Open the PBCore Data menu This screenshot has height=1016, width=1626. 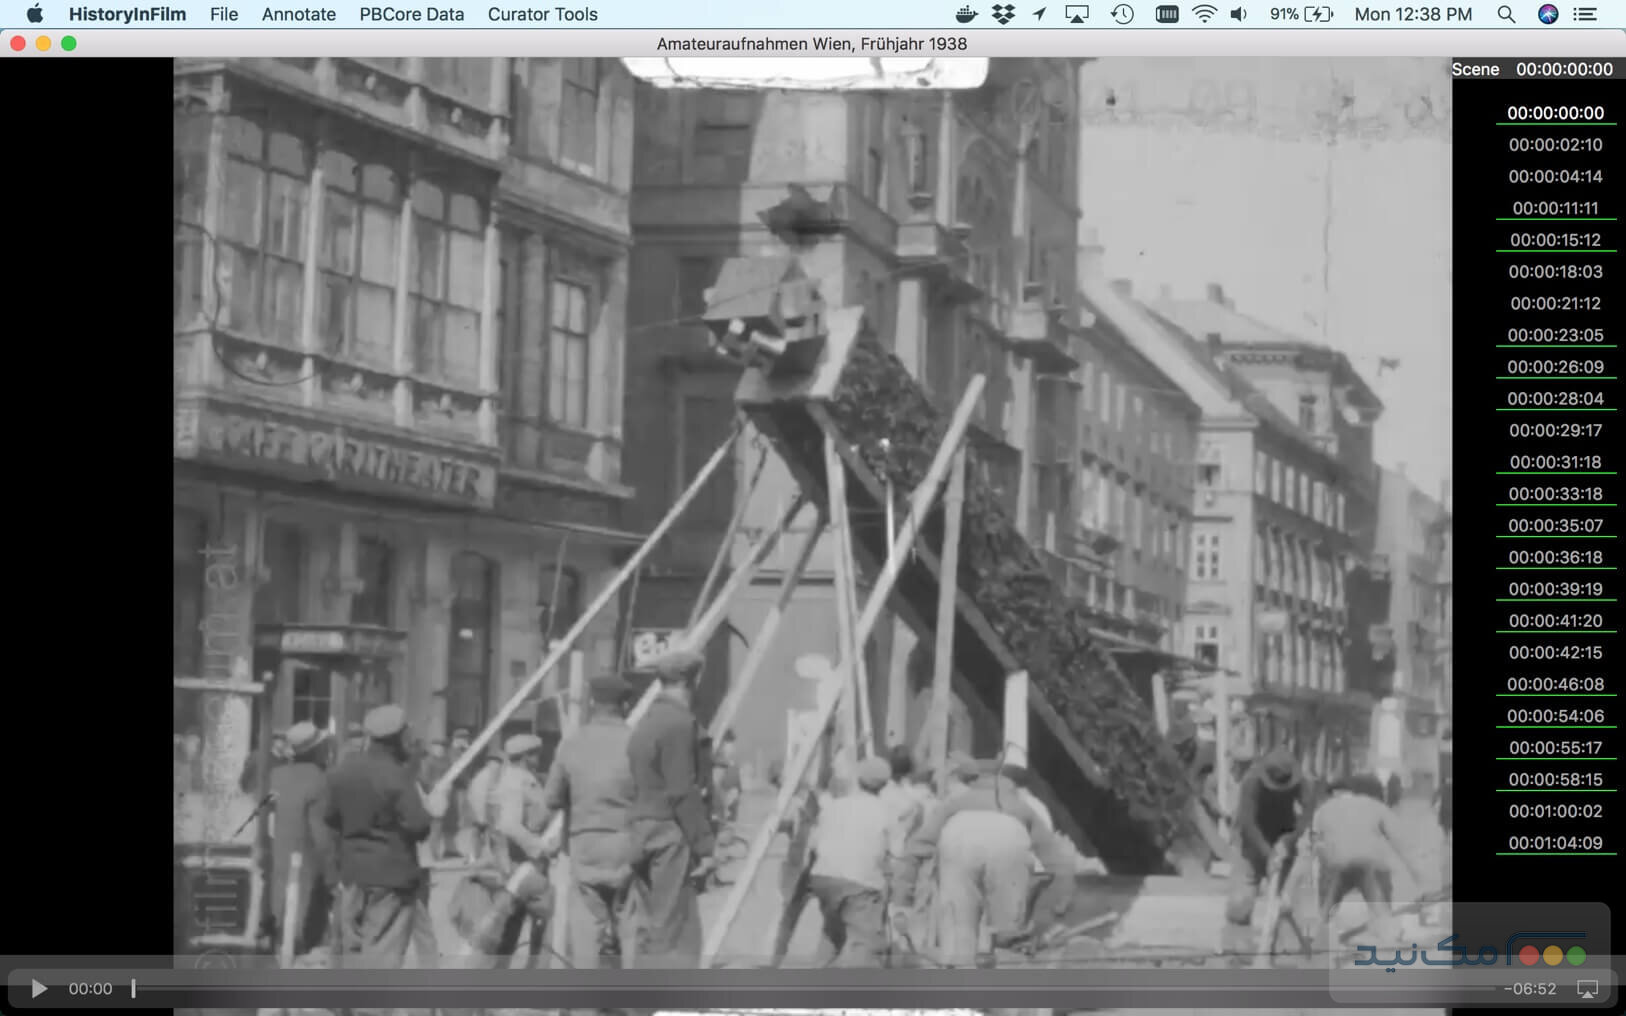(411, 14)
